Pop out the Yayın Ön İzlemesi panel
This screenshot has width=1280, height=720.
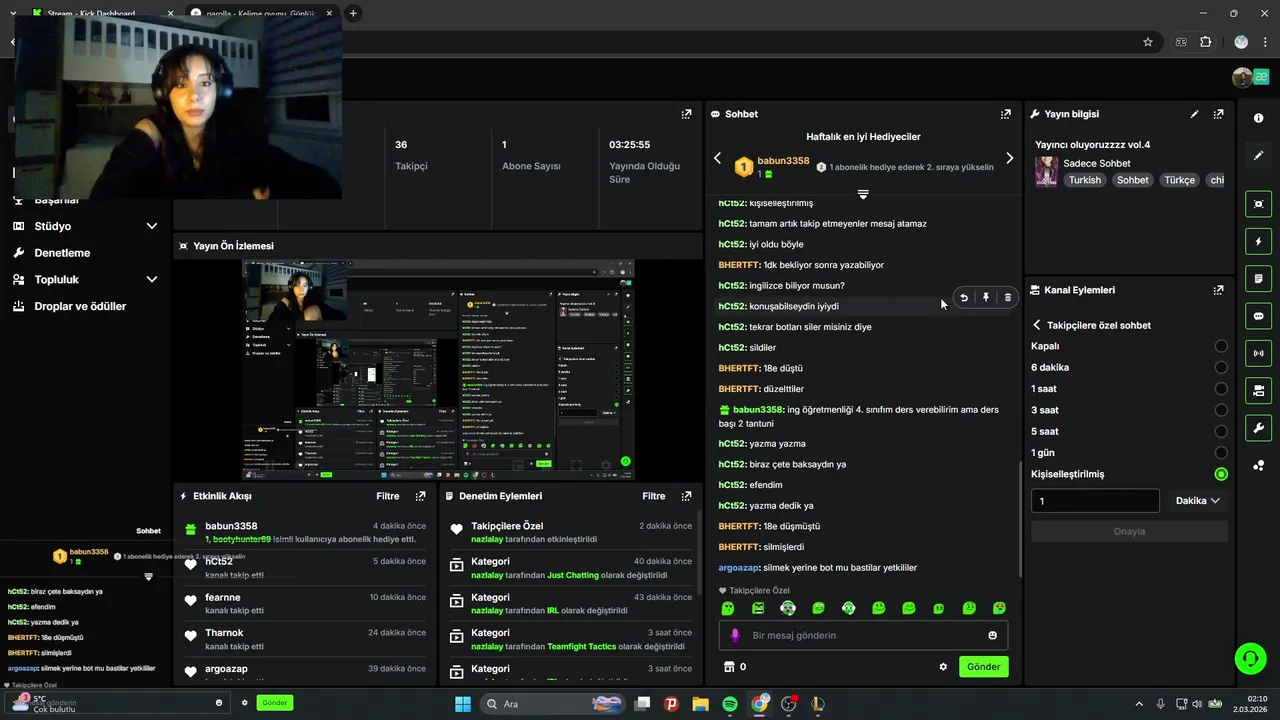(686, 246)
